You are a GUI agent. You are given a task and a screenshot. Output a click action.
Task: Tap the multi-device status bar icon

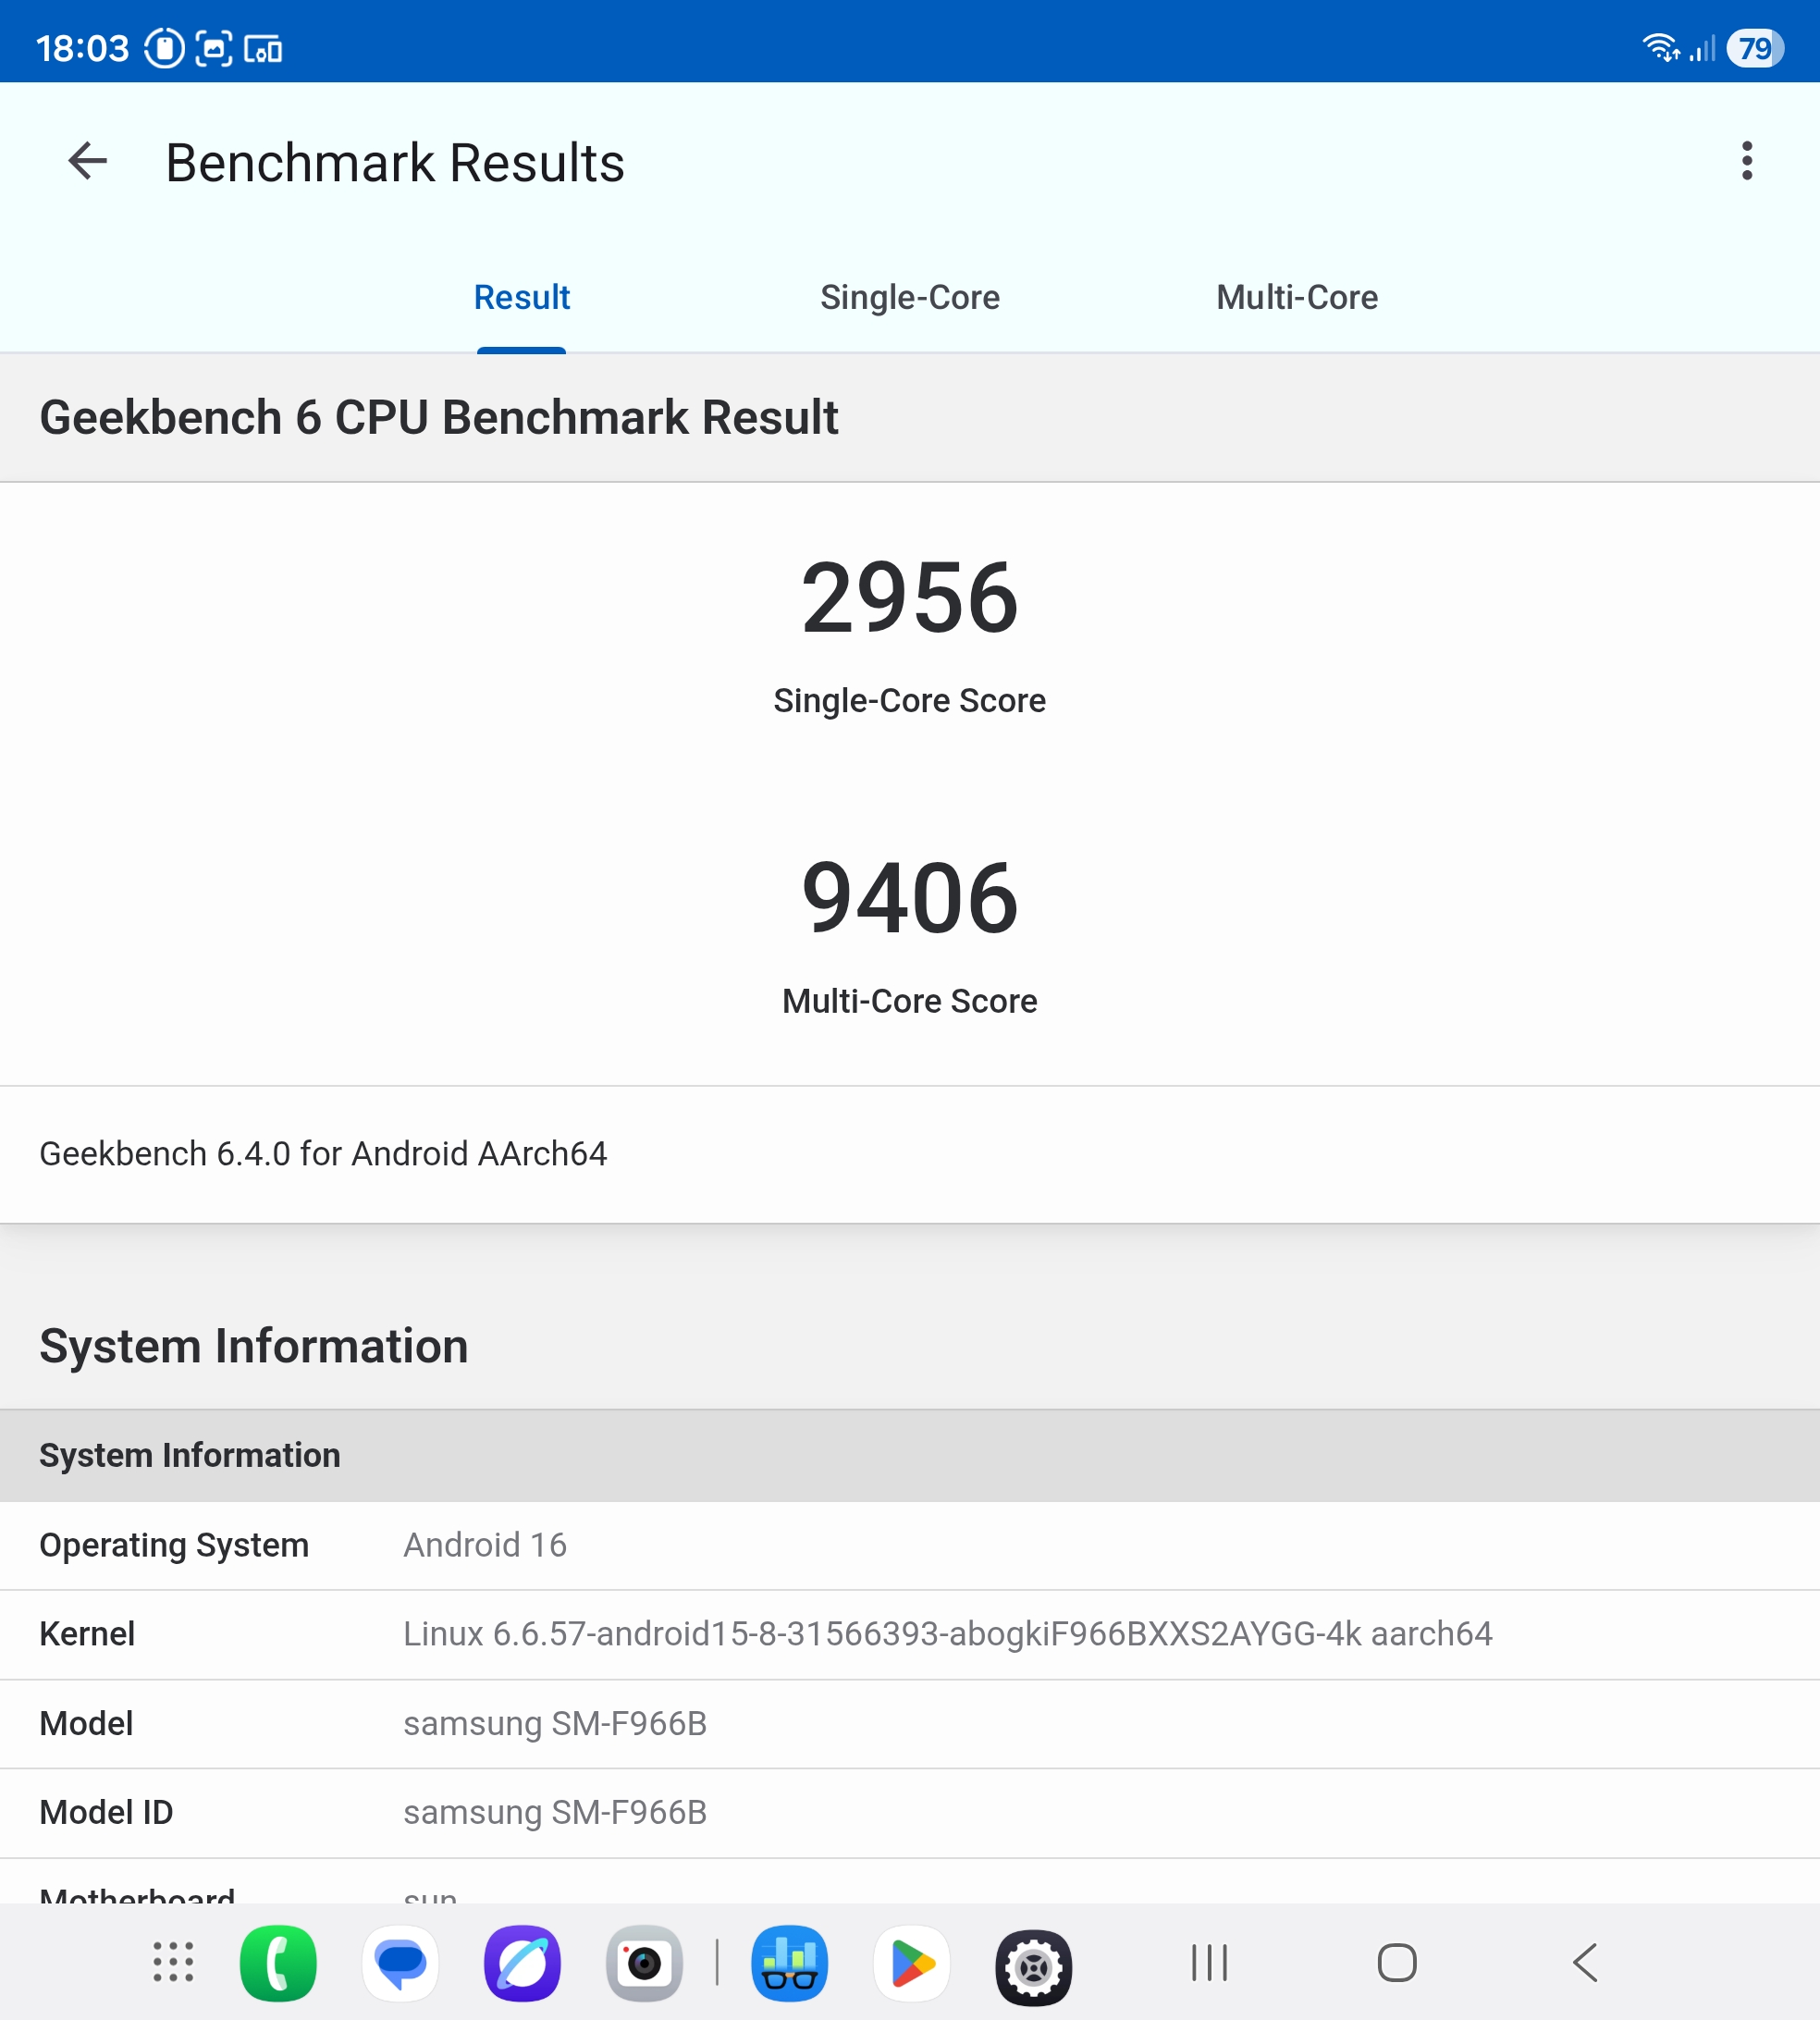coord(263,48)
